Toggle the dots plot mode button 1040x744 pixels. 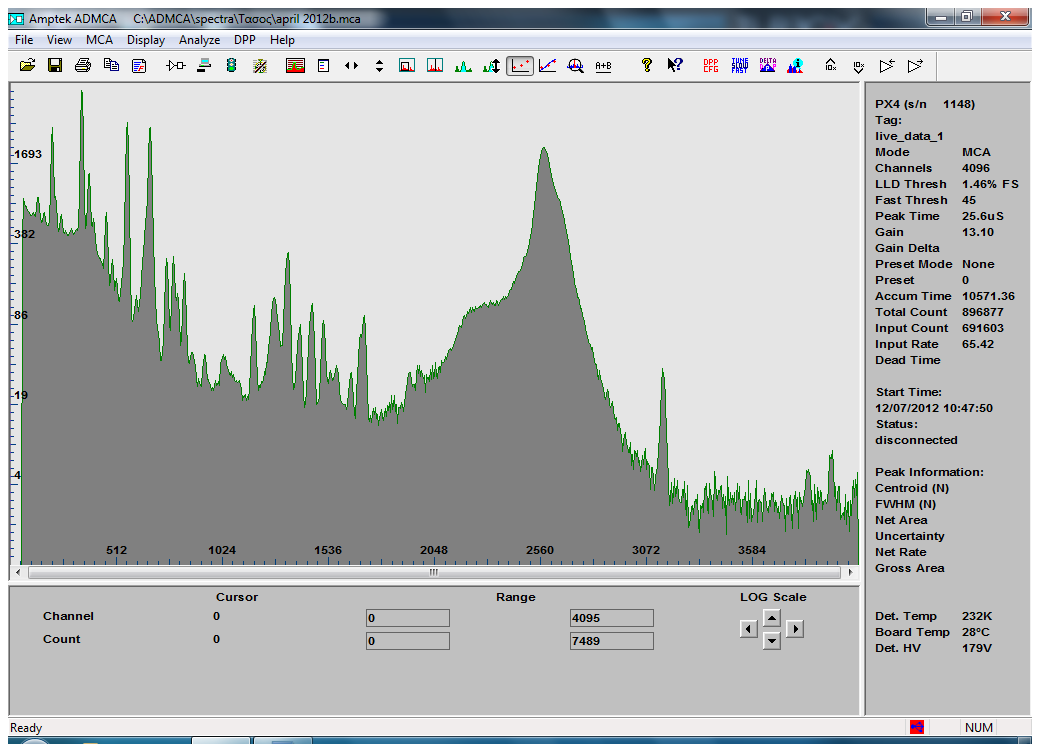[x=520, y=65]
